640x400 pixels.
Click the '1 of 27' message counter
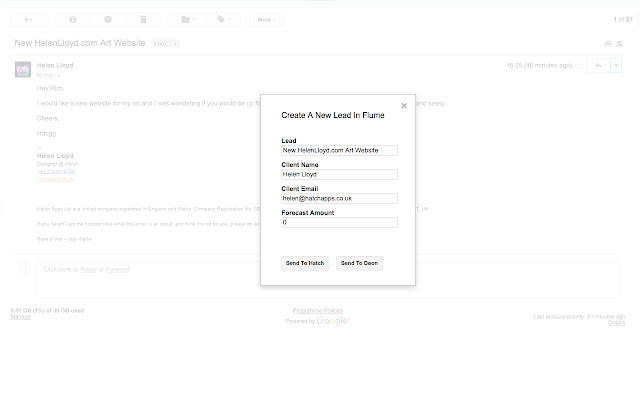point(623,19)
